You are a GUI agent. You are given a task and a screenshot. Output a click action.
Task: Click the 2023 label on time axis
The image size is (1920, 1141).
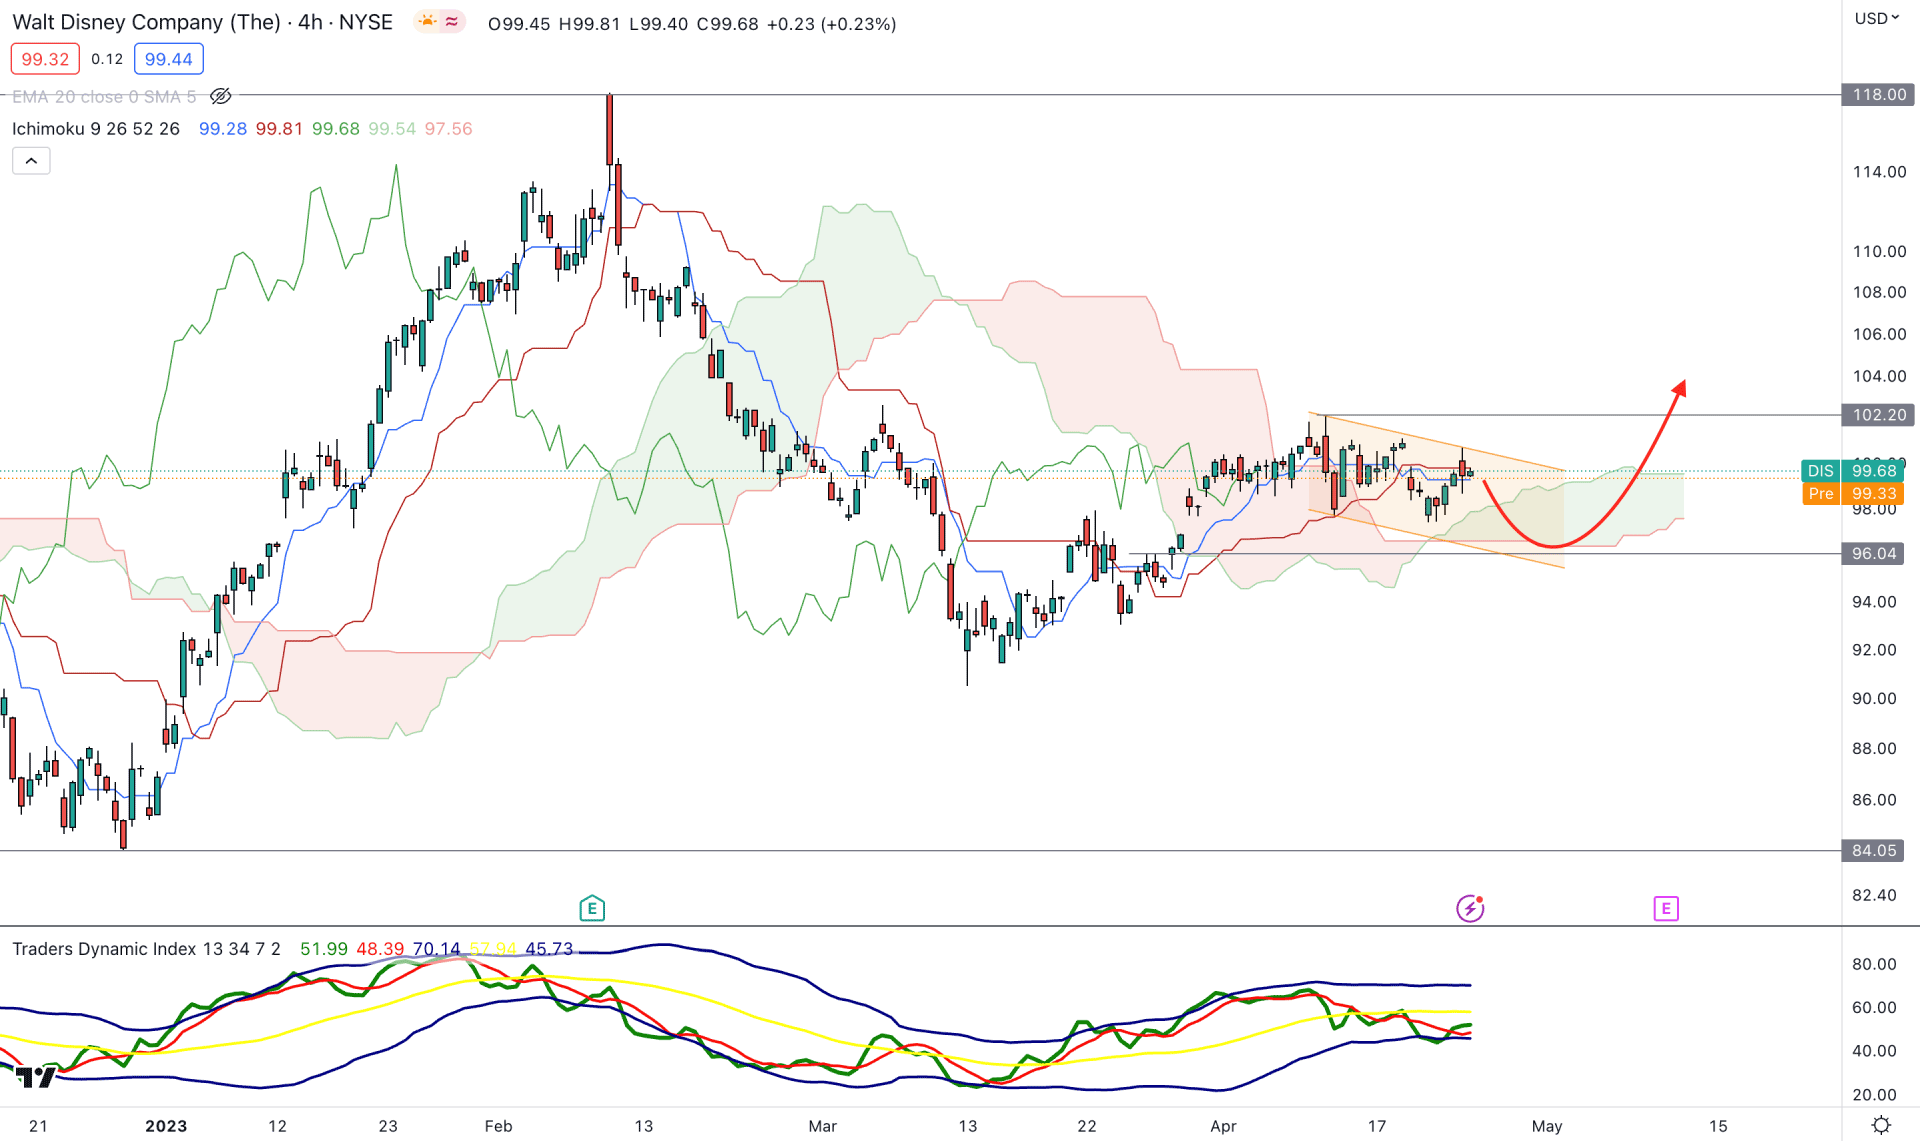(x=166, y=1126)
